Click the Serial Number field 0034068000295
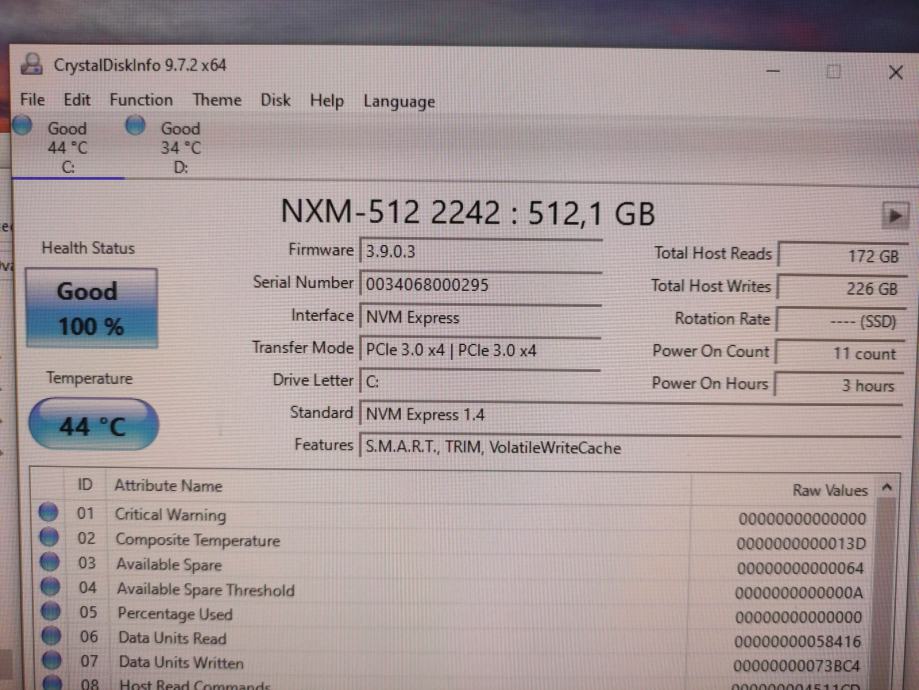Viewport: 919px width, 690px height. click(x=481, y=285)
